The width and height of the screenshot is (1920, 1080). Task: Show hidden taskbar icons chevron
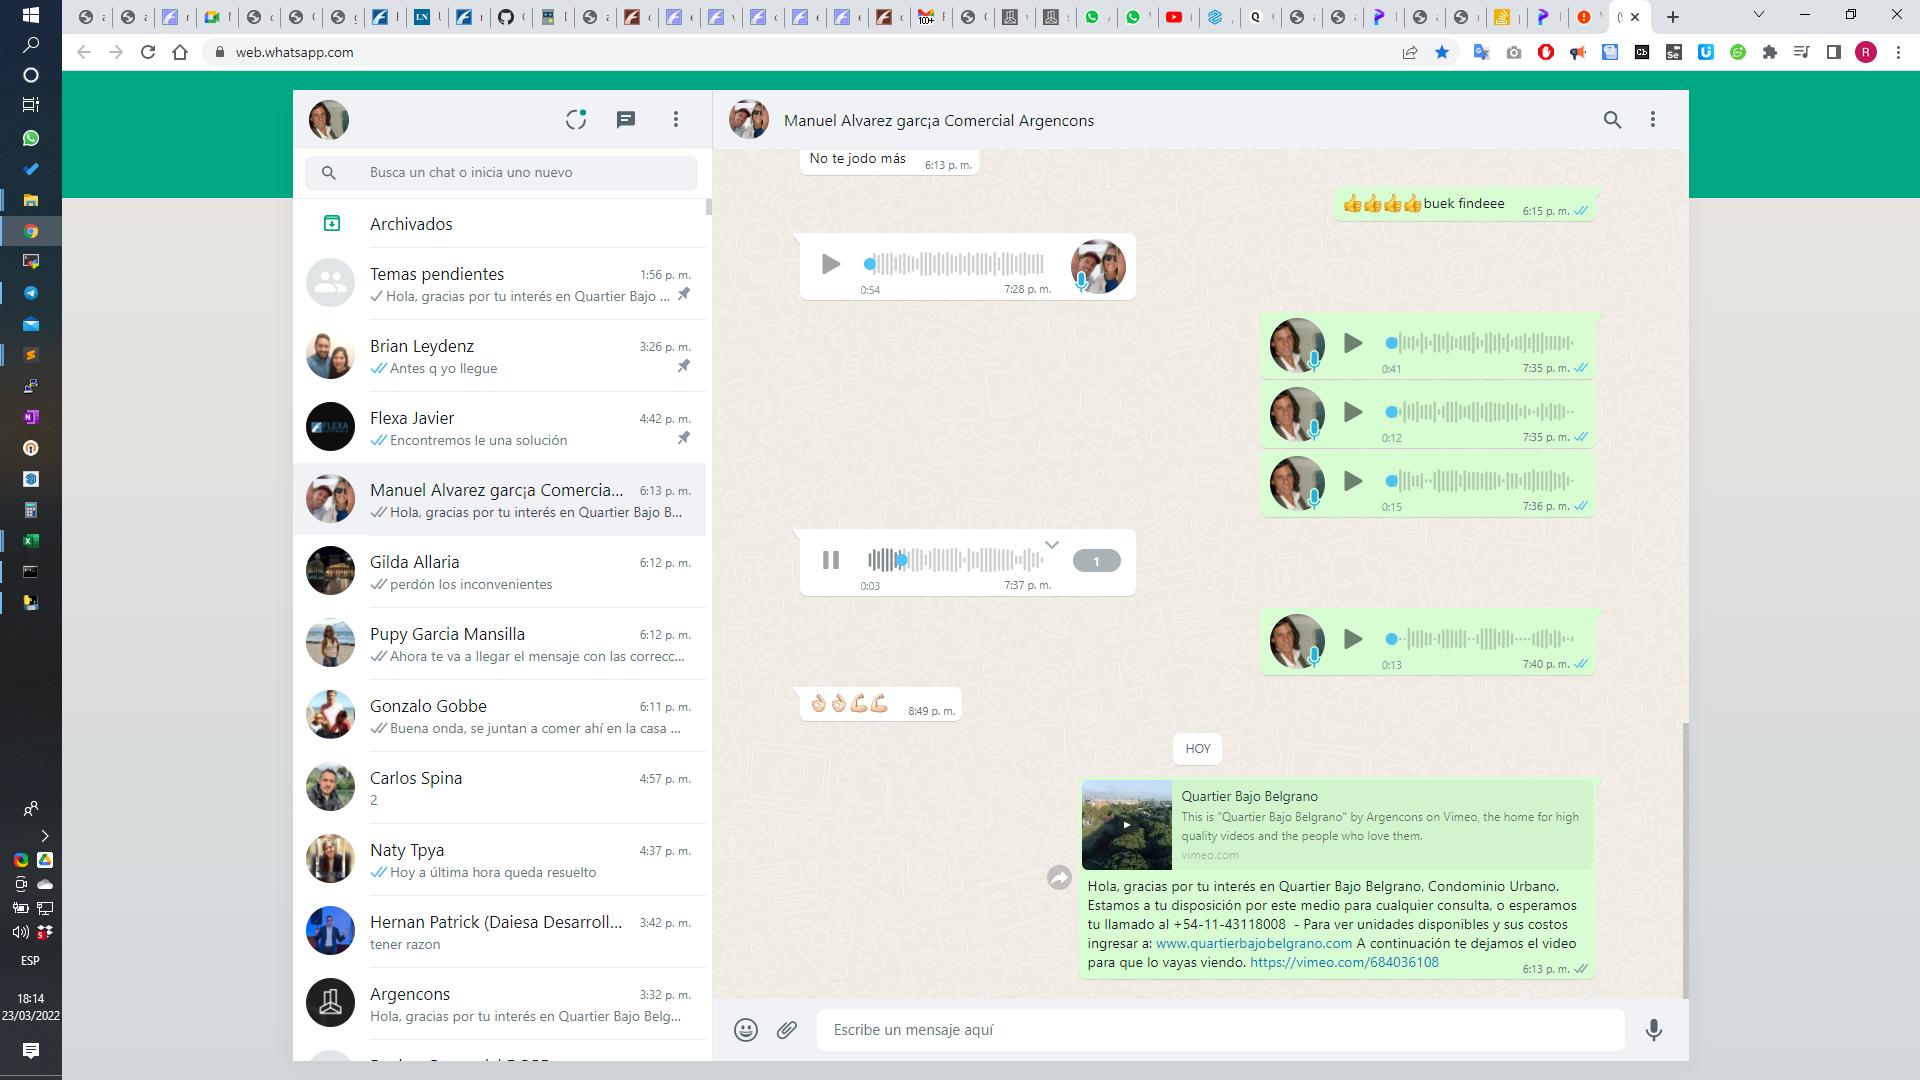click(44, 836)
